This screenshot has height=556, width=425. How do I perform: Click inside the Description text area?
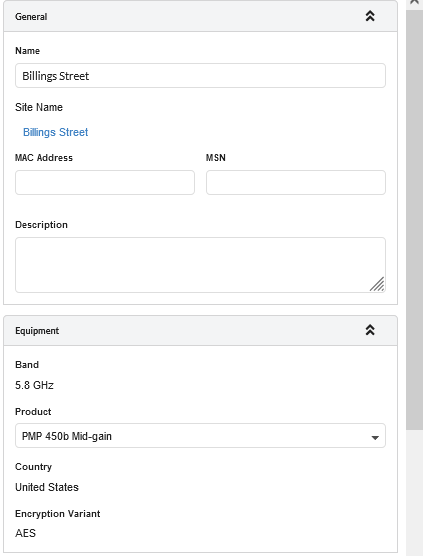click(200, 265)
